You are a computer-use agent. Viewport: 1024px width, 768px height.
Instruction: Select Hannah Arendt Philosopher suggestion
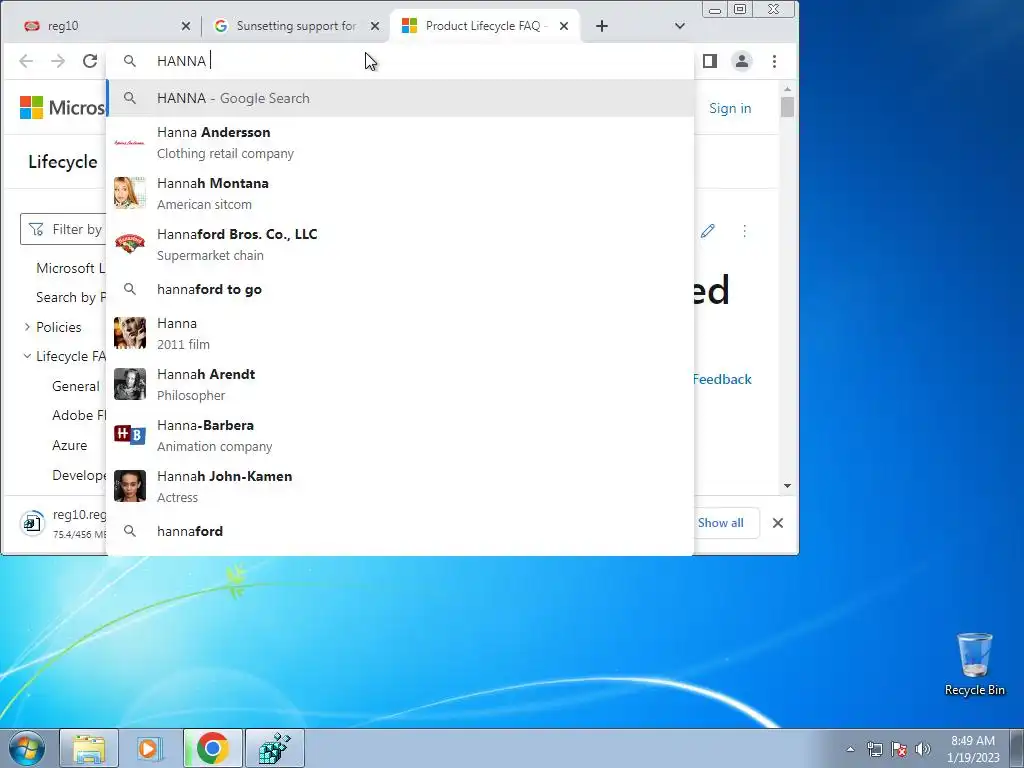[400, 385]
